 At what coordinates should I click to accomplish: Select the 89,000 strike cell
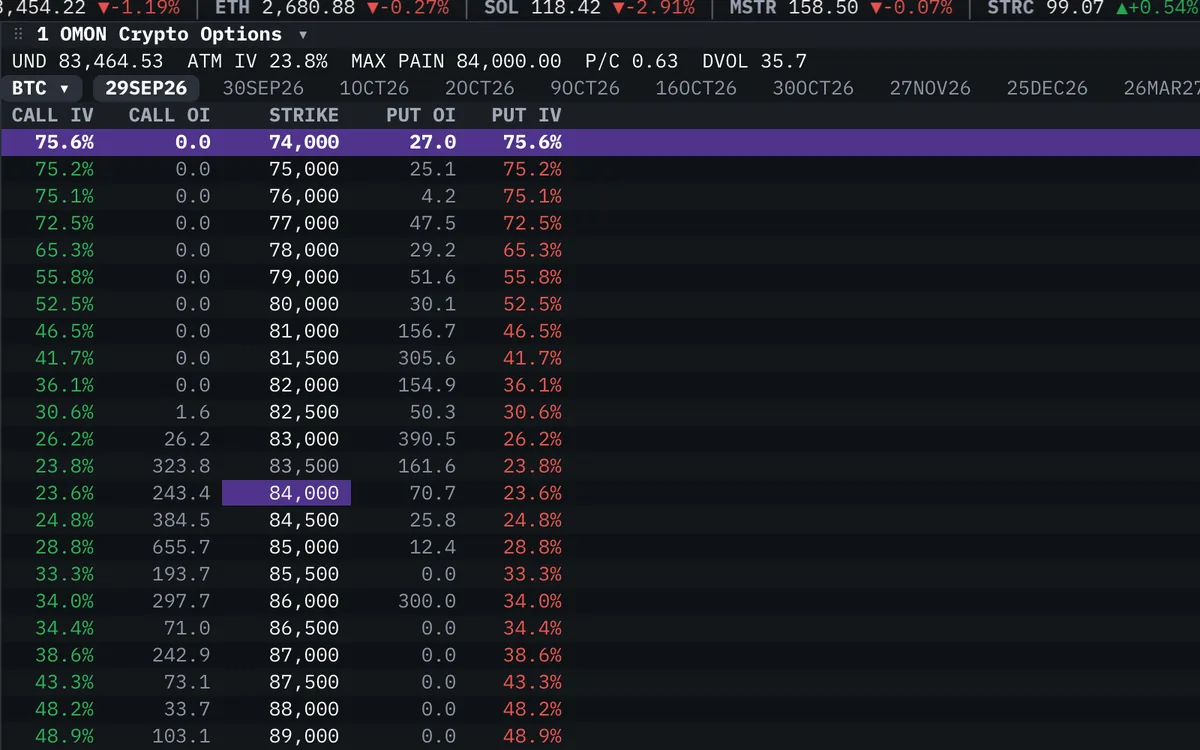[304, 736]
